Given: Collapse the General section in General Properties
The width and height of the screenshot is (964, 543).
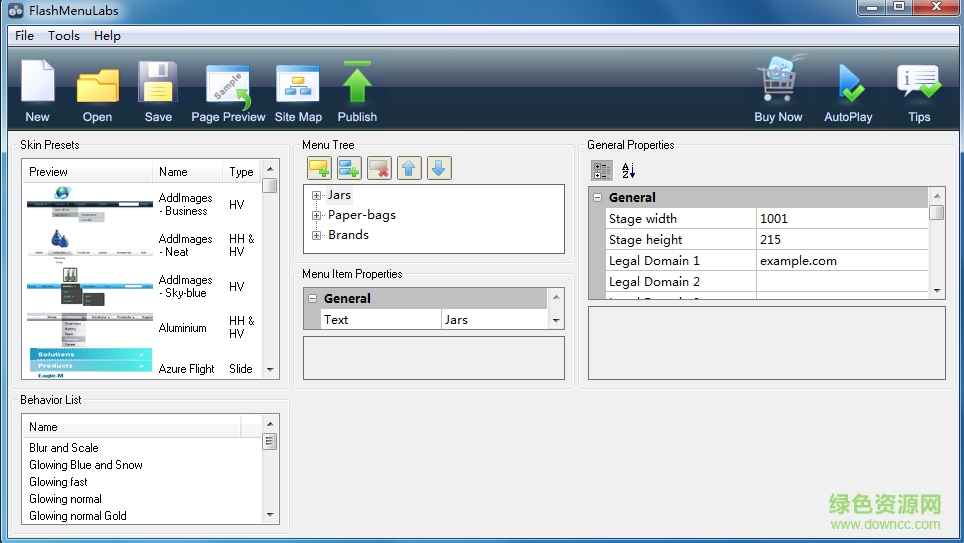Looking at the screenshot, I should 598,198.
